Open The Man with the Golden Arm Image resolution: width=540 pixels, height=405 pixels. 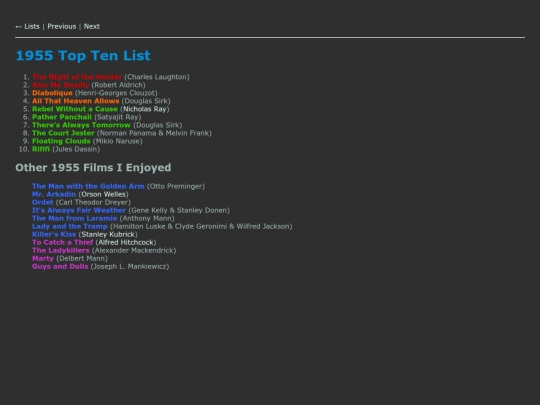[x=88, y=186]
